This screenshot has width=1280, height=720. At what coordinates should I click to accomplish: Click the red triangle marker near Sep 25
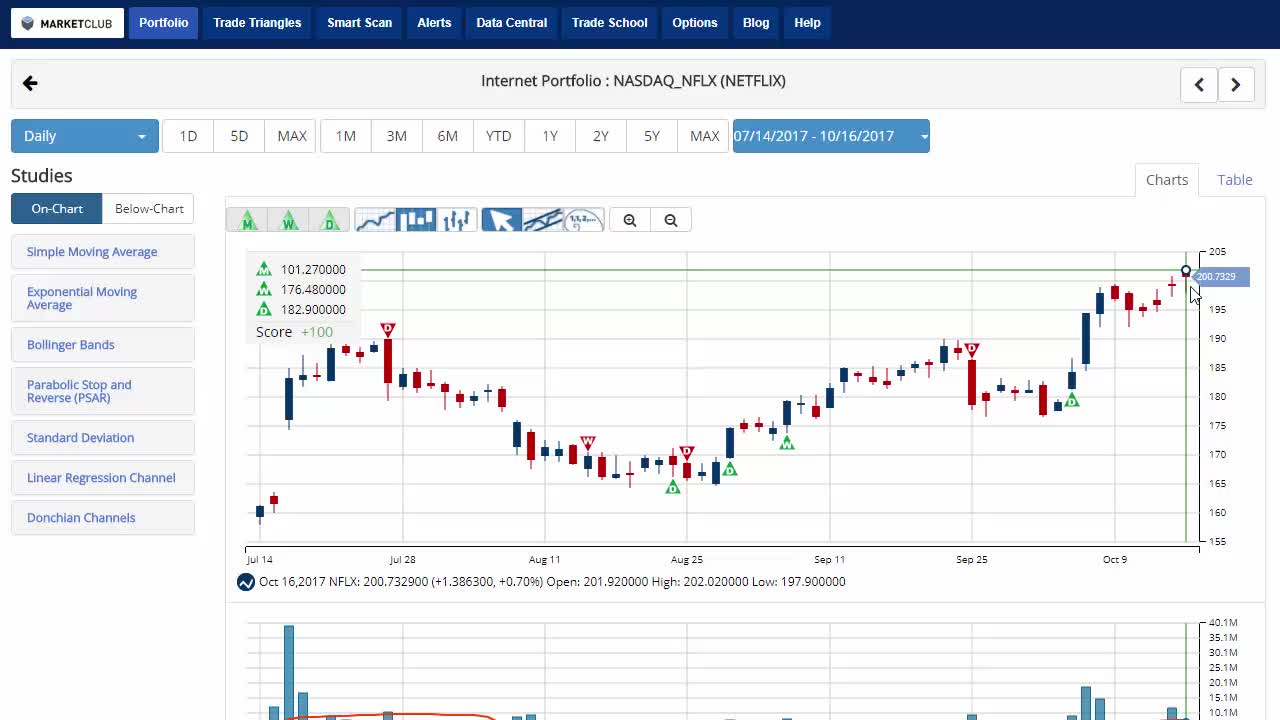tap(972, 349)
